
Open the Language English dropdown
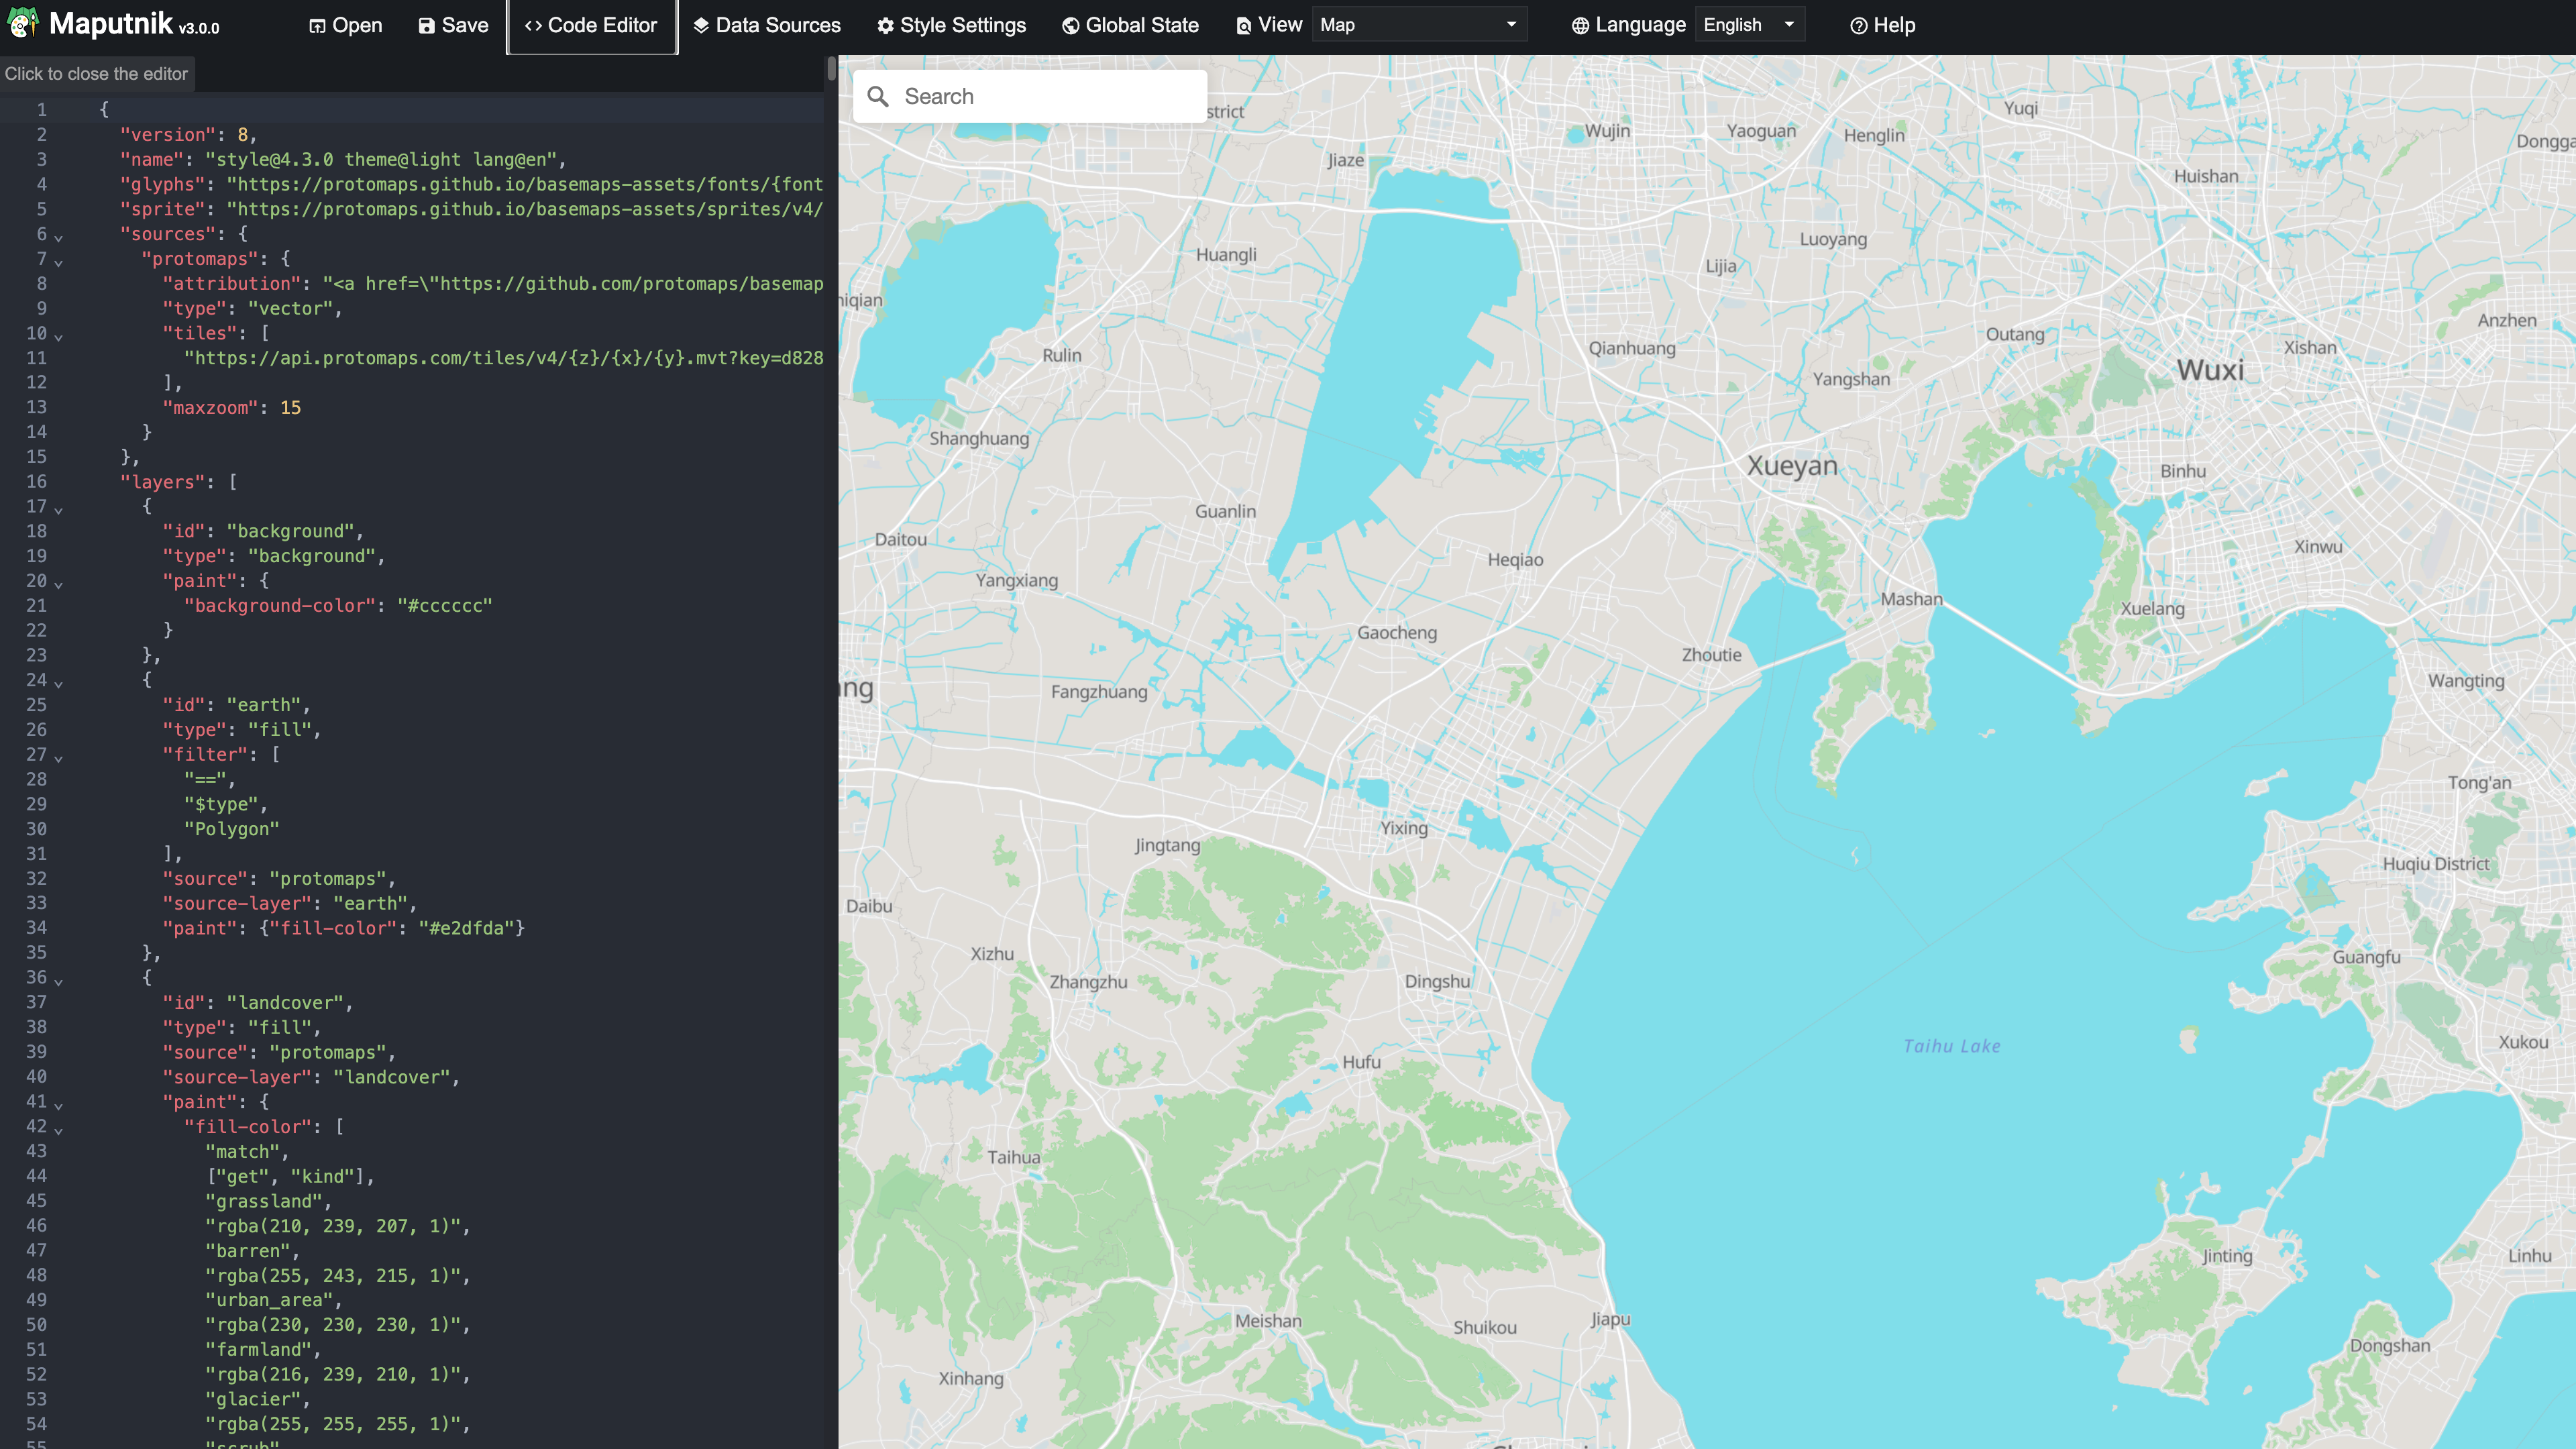tap(1749, 25)
